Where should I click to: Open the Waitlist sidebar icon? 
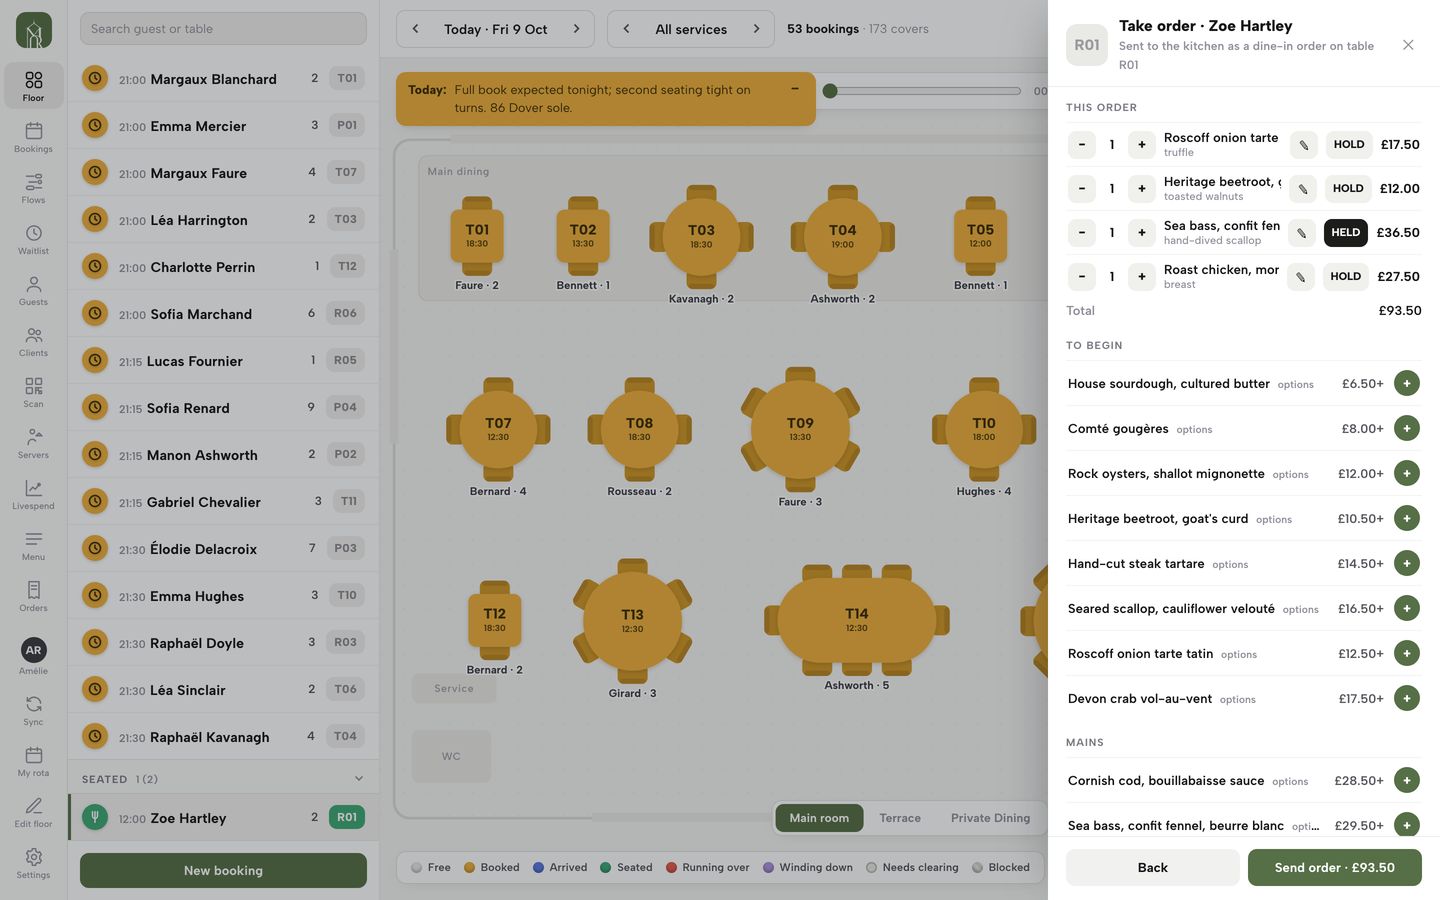coord(33,239)
